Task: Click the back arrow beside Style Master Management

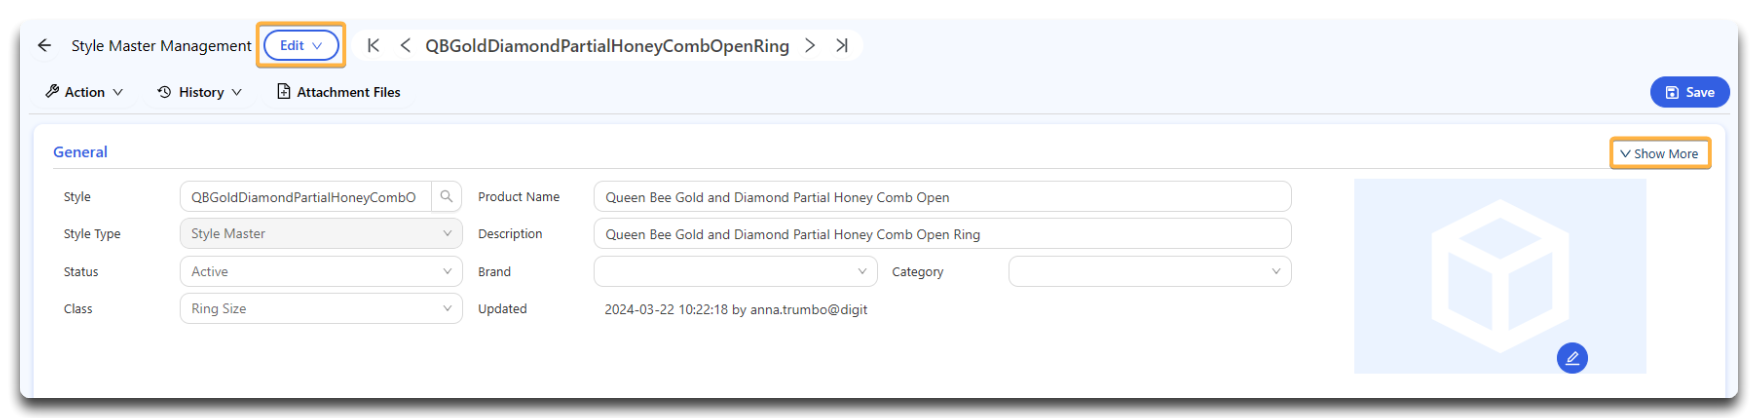Action: [x=44, y=46]
